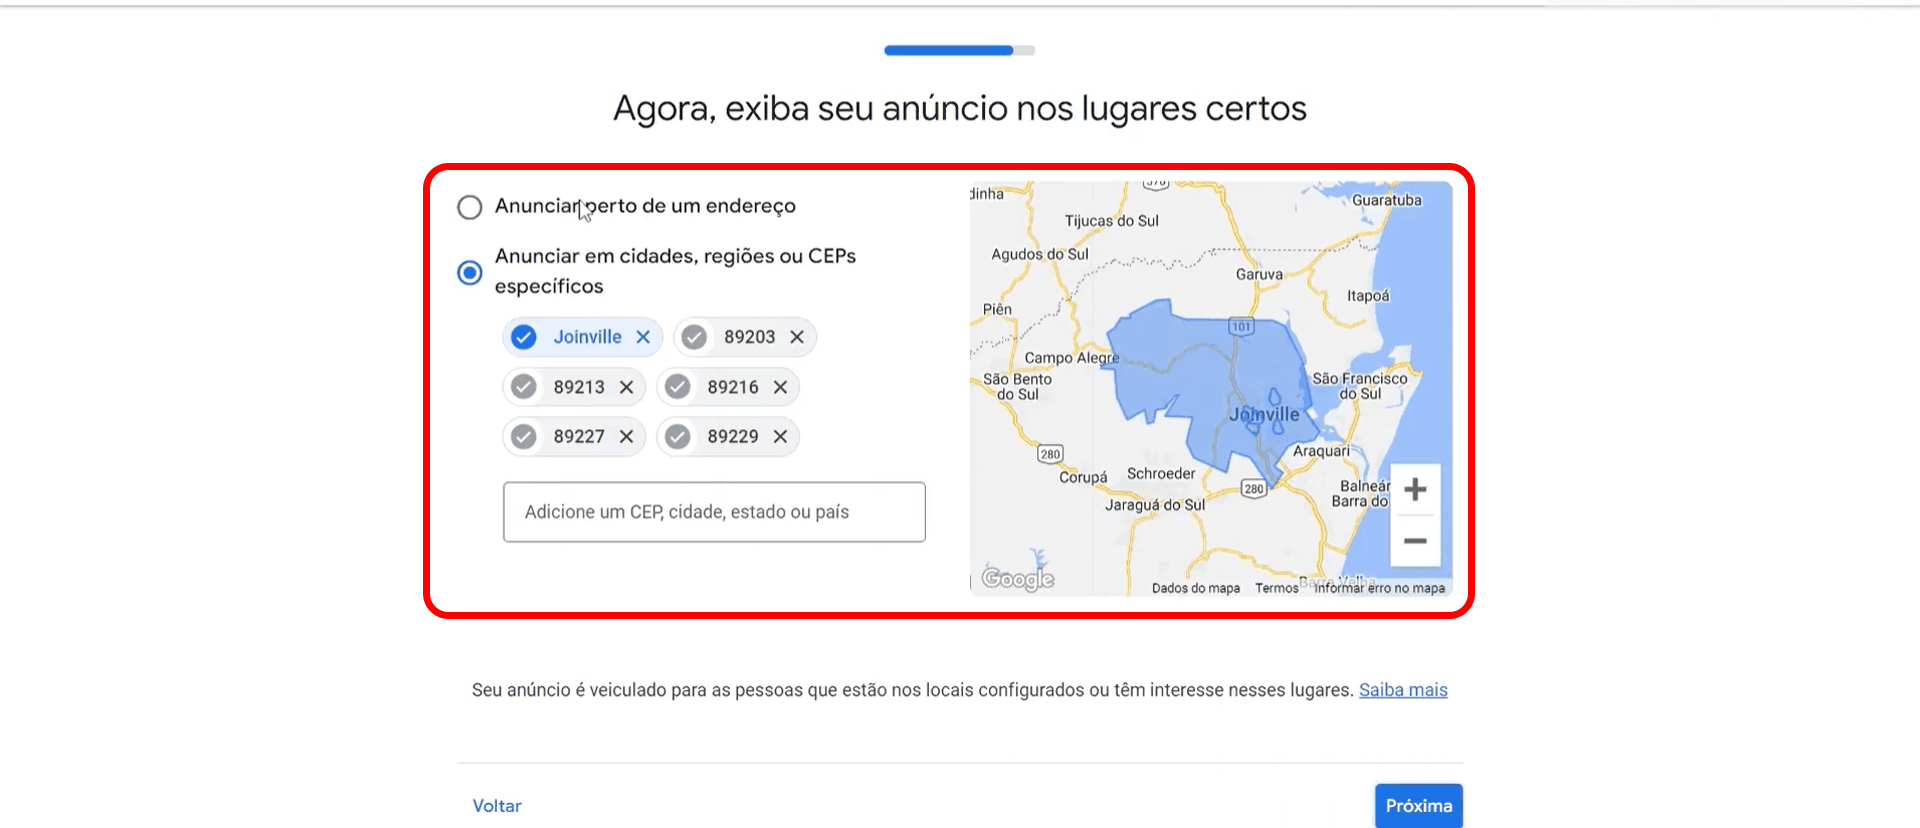Toggle the Joinville blue checkmark
The width and height of the screenshot is (1920, 828).
524,337
